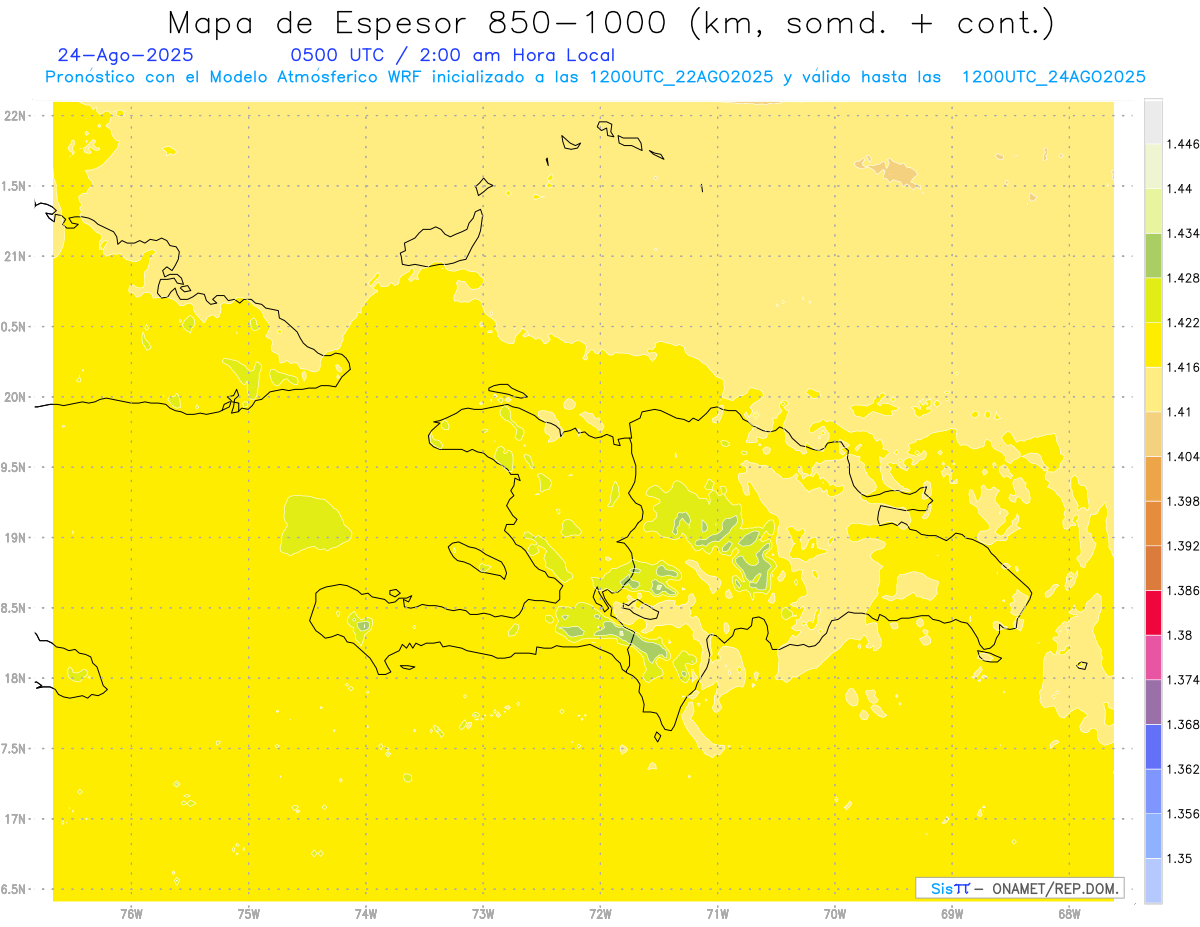The image size is (1200, 927).
Task: Select the blue legend band between 1.362 and 1.368
Action: [1153, 746]
